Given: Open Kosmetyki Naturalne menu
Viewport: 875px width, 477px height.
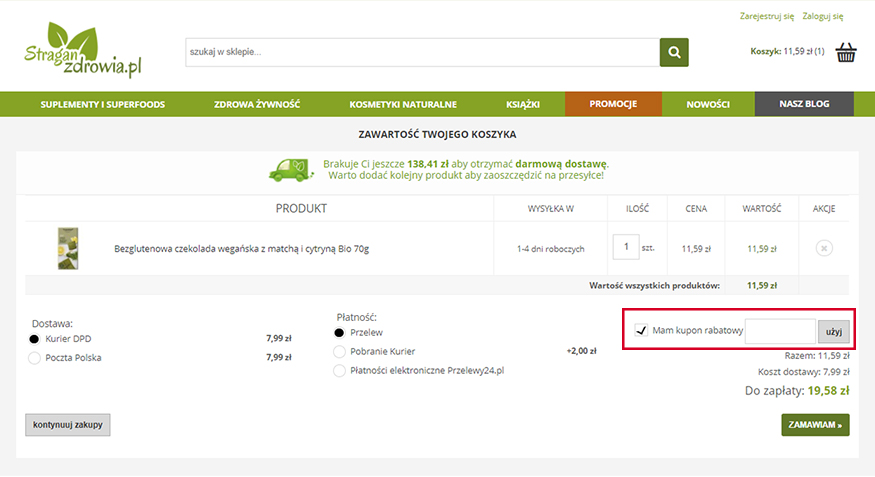Looking at the screenshot, I should click(403, 104).
